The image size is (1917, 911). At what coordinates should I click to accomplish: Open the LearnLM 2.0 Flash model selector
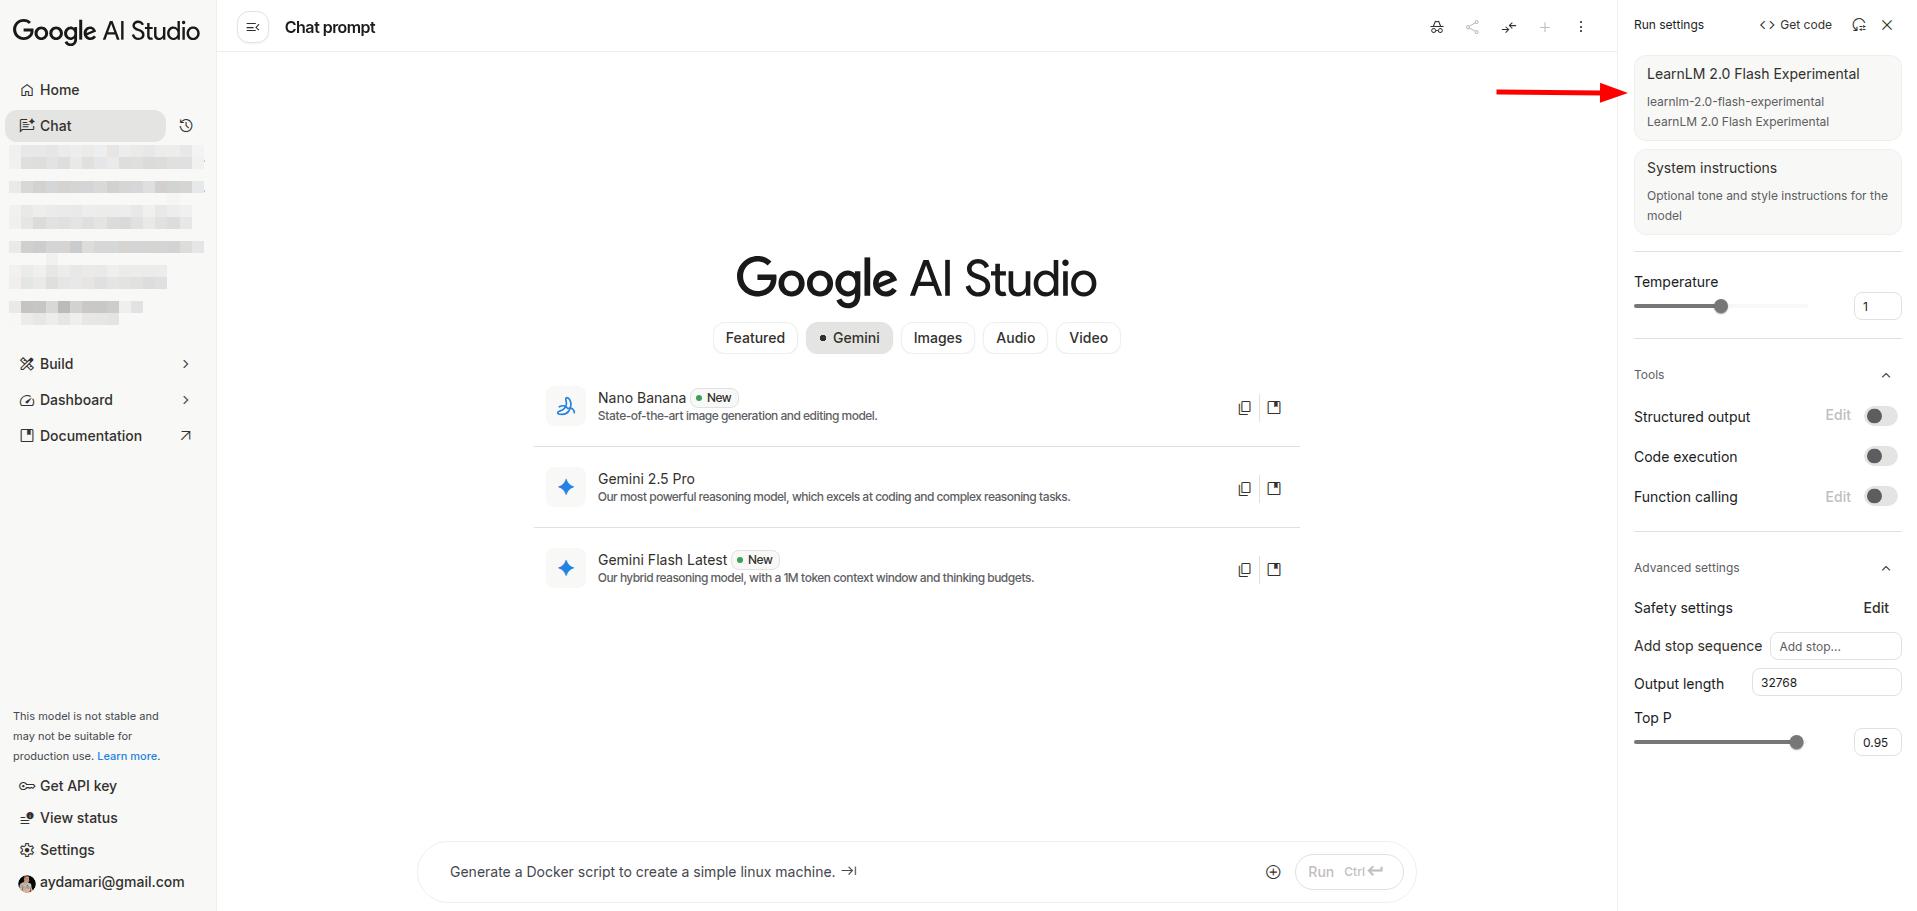1767,97
